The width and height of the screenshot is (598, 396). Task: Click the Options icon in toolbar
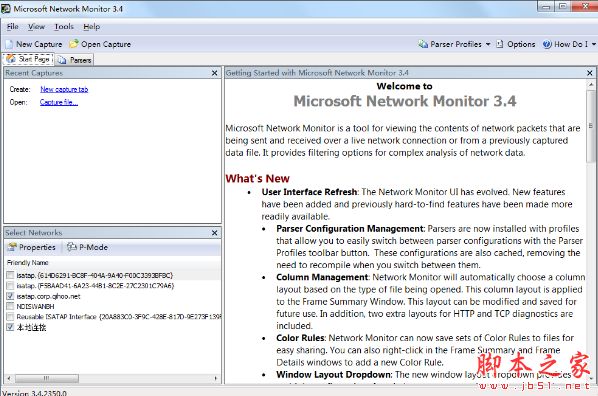point(500,44)
